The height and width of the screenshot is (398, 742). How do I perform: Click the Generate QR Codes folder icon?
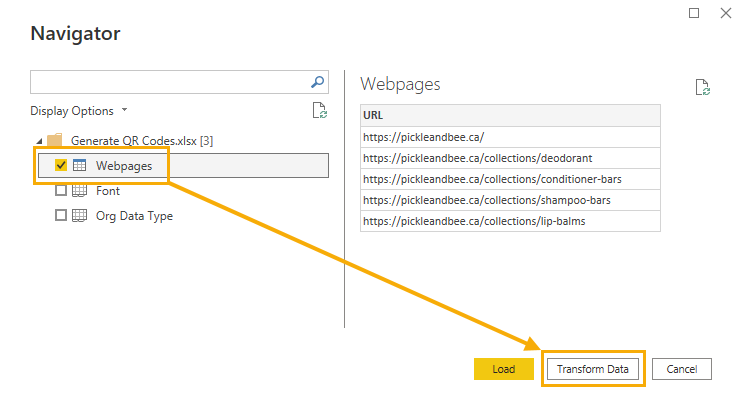[x=55, y=140]
